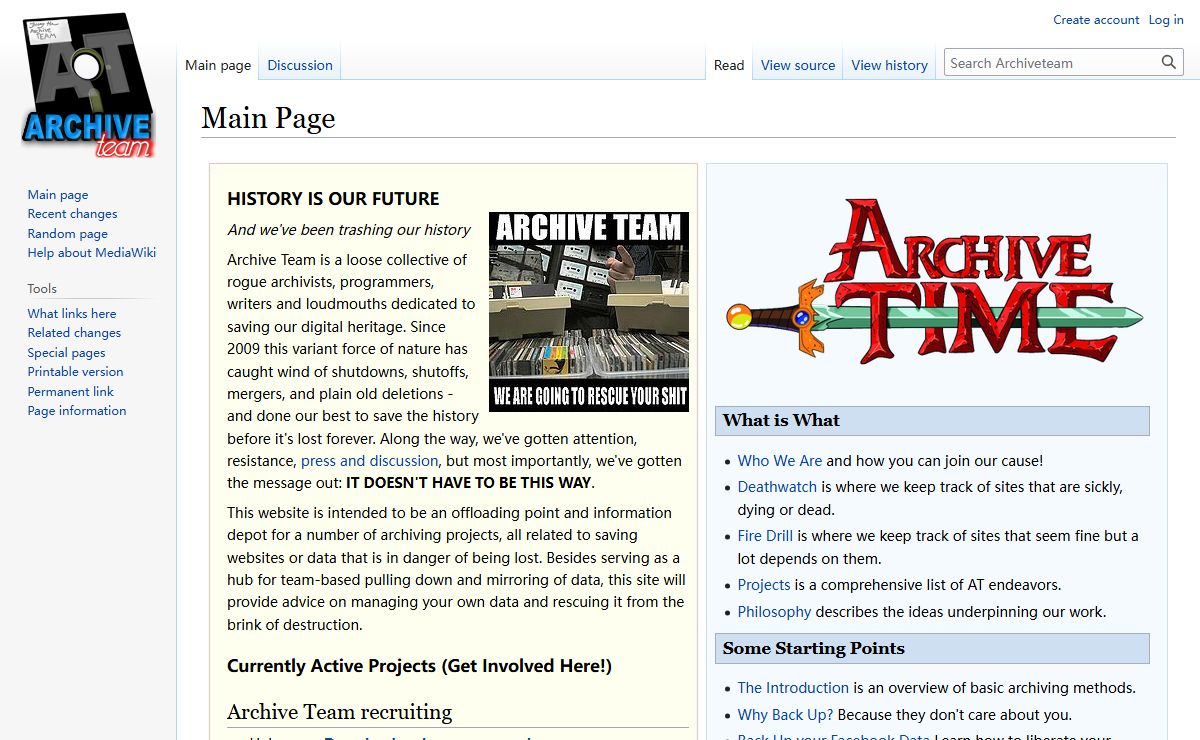This screenshot has height=740, width=1200.
Task: Open the Discussion tab
Action: [300, 65]
